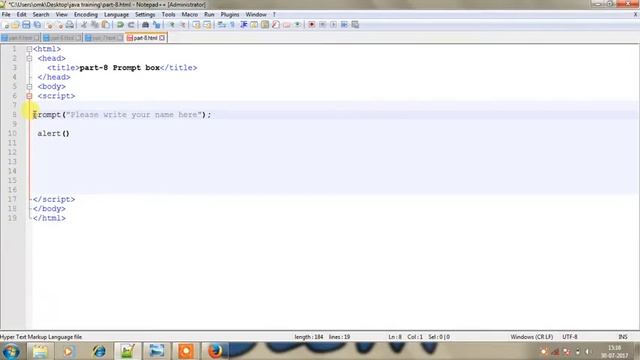Screen dimensions: 640x360
Task: Click the Replace toolbar icon
Action: [156, 25]
